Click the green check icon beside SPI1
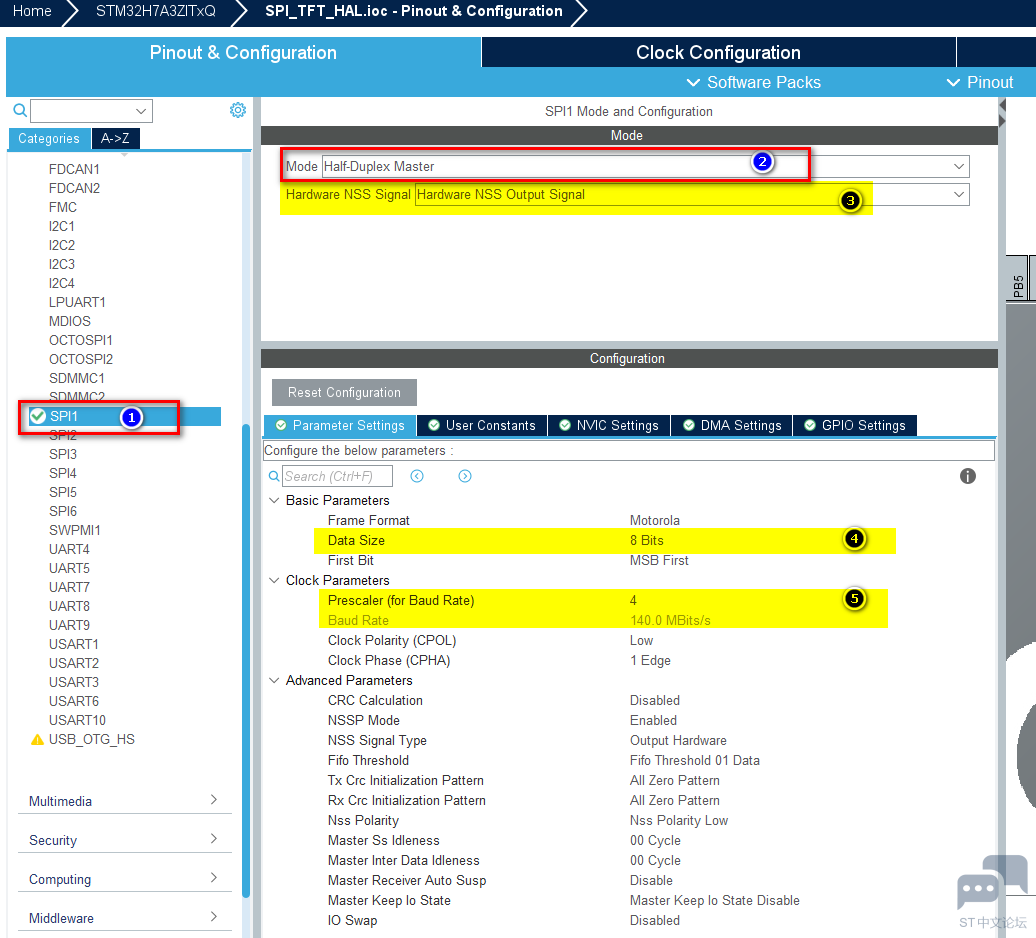This screenshot has height=938, width=1036. pyautogui.click(x=38, y=416)
